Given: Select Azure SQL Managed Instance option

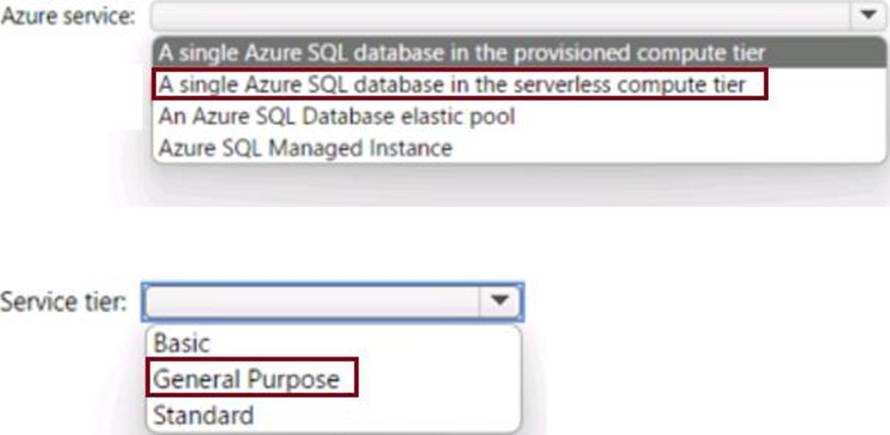Looking at the screenshot, I should [x=519, y=148].
